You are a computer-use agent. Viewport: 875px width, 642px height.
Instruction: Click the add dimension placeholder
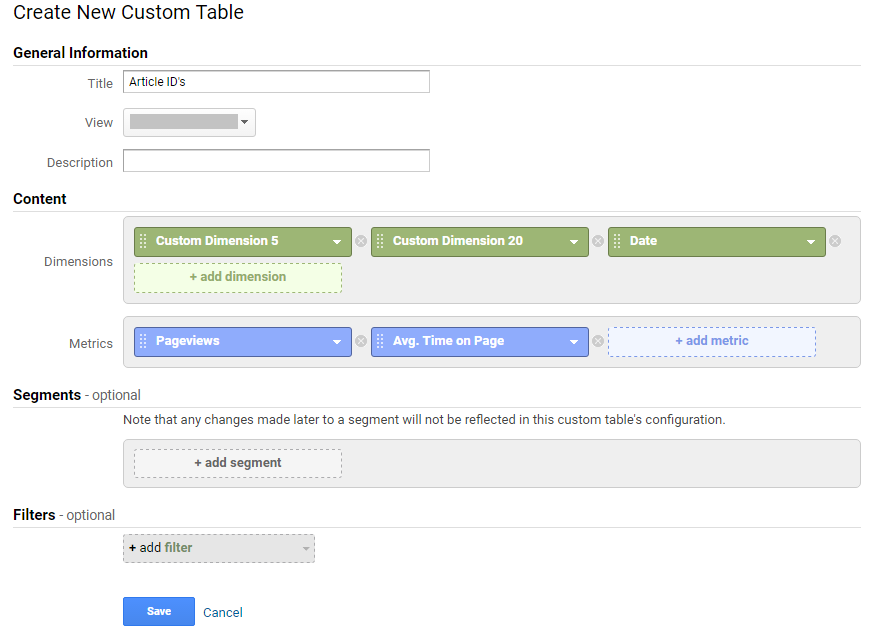[238, 277]
